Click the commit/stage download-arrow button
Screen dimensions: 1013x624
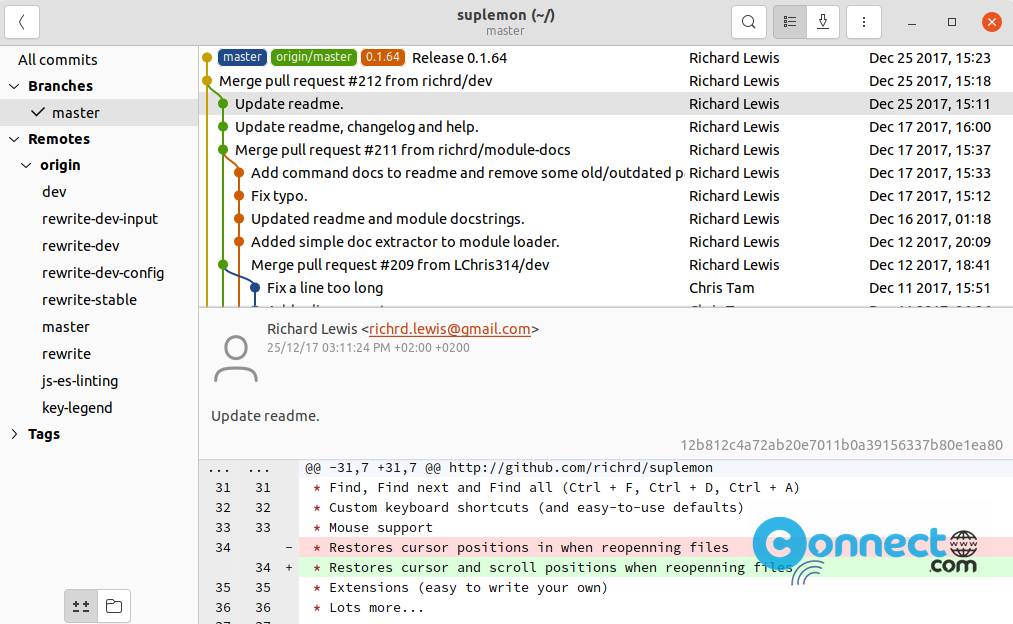tap(823, 22)
